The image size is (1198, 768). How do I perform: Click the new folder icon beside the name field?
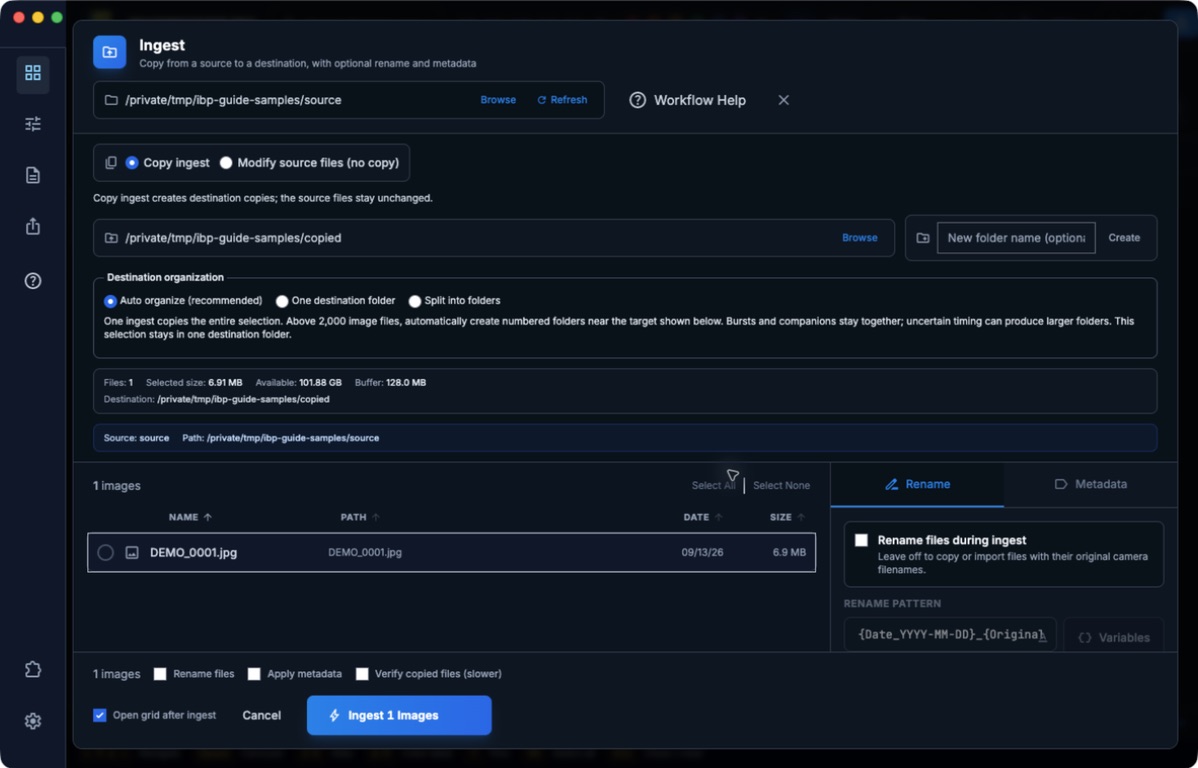coord(923,238)
